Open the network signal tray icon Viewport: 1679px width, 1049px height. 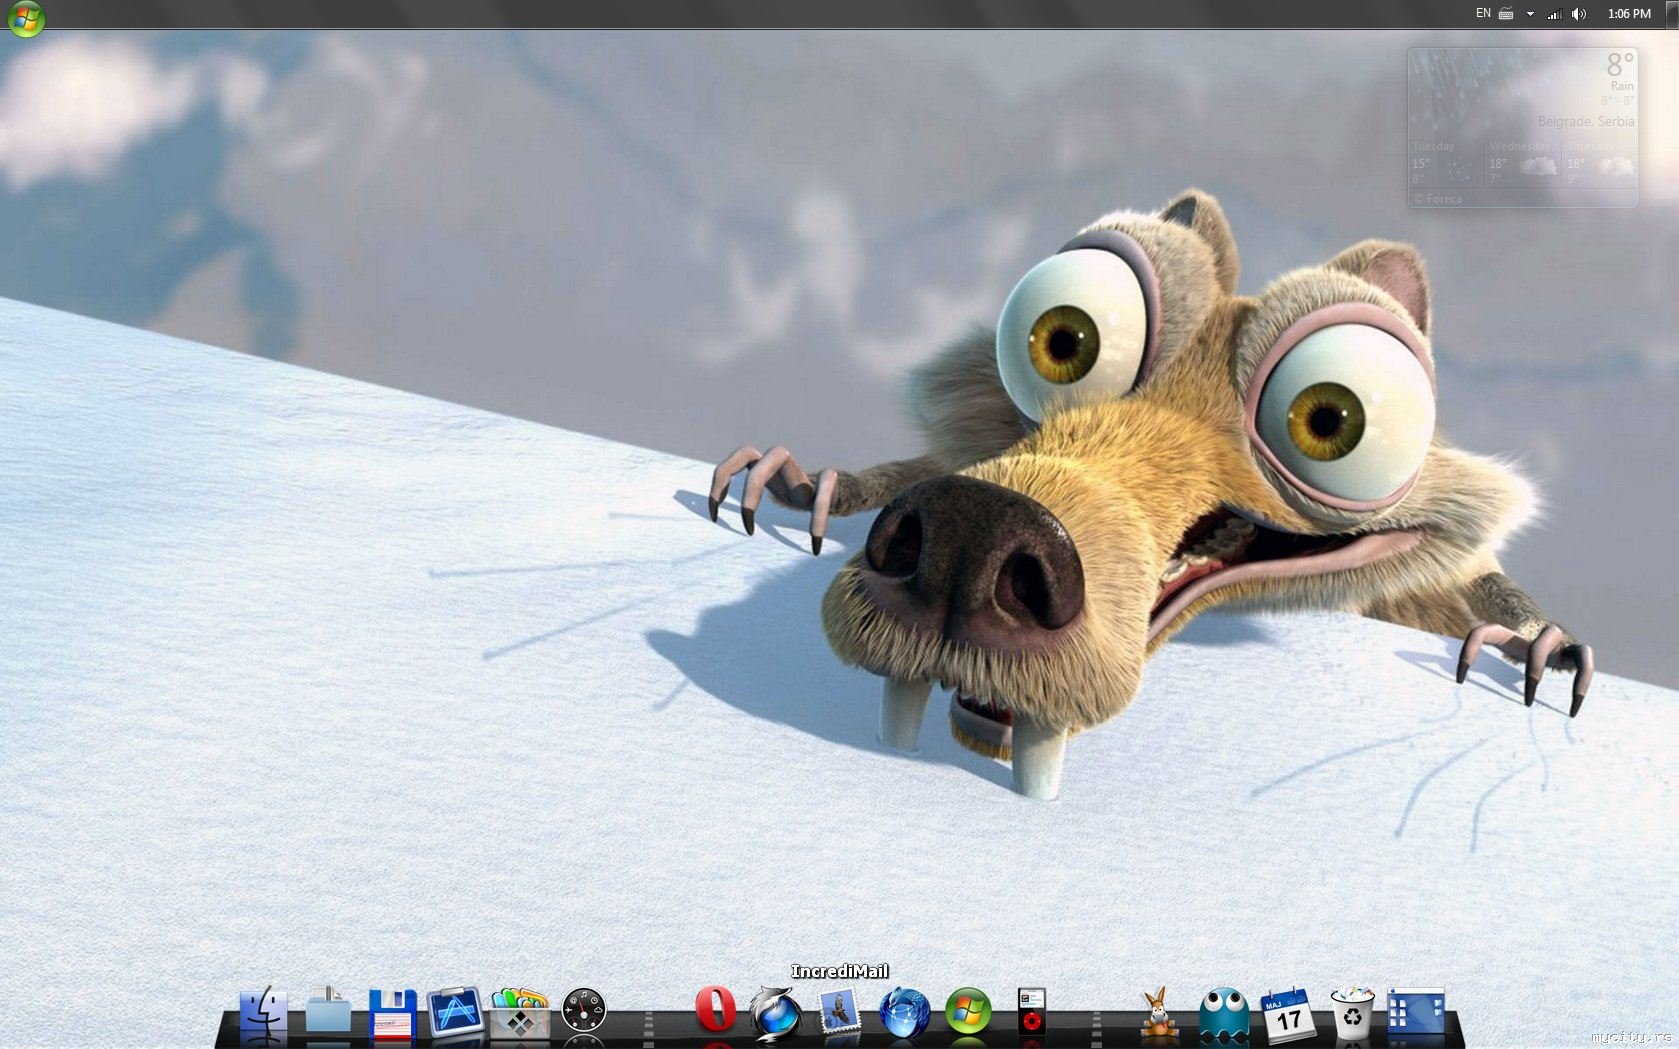(1555, 14)
